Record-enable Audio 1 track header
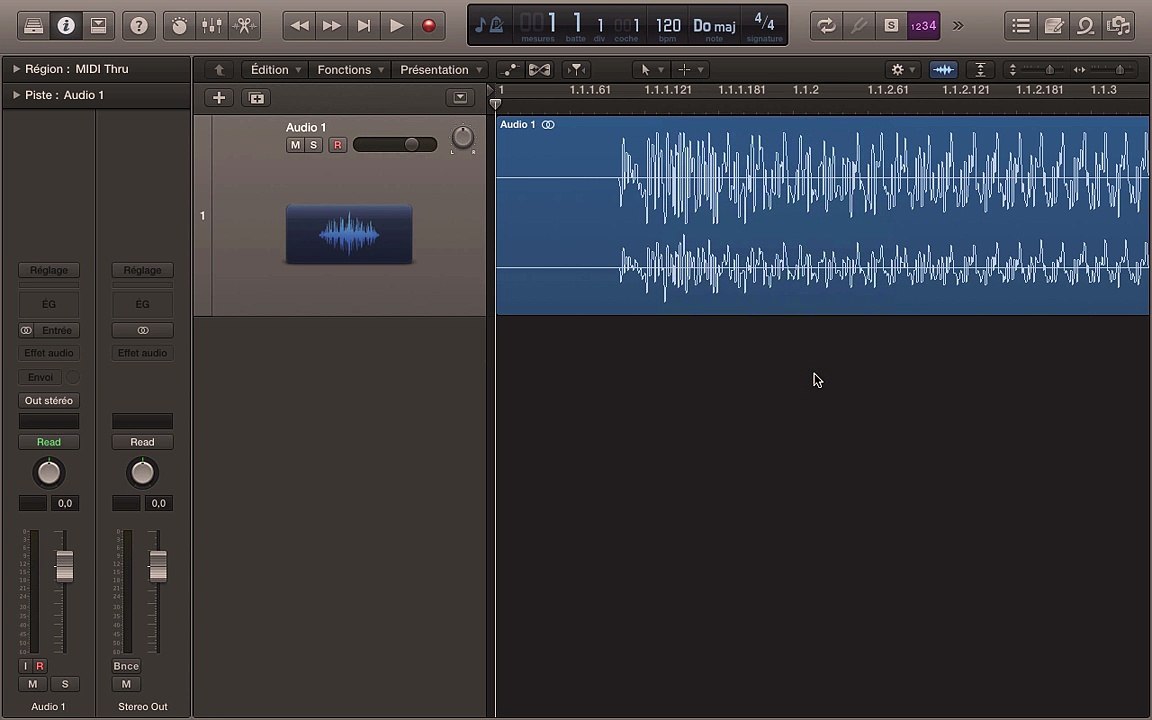 pyautogui.click(x=337, y=145)
